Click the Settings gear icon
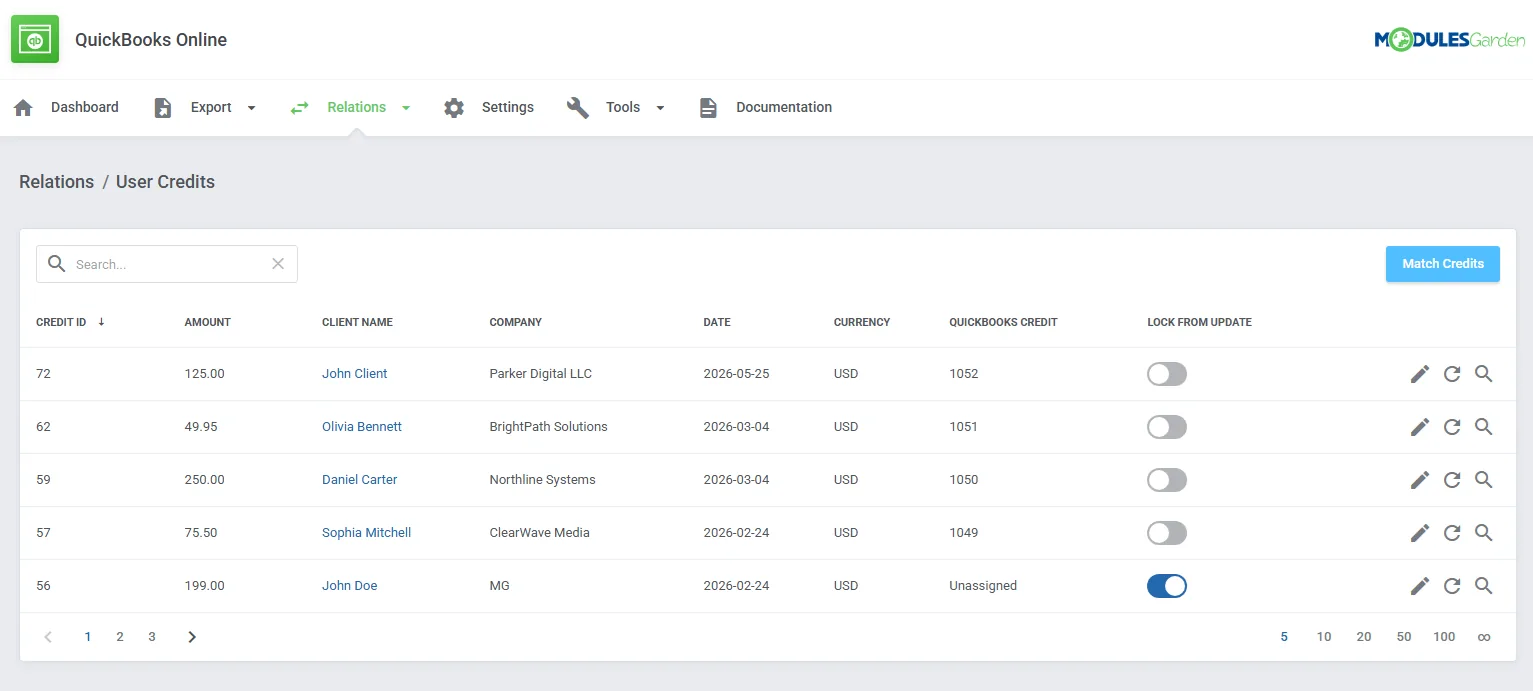Viewport: 1533px width, 691px height. [x=454, y=107]
